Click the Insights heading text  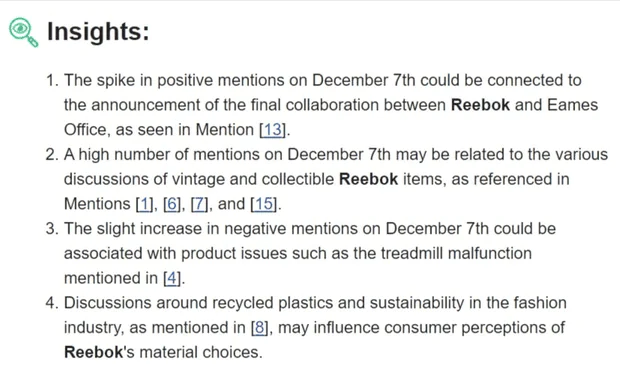click(x=98, y=31)
